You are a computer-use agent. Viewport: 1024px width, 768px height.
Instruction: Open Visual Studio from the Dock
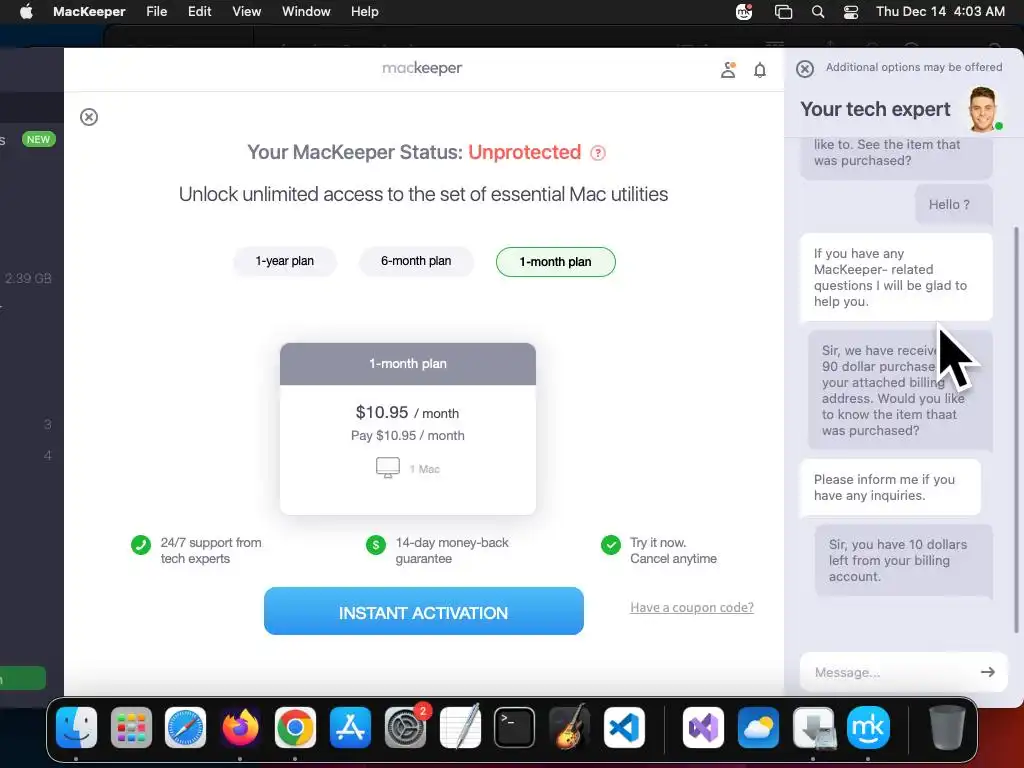pos(703,727)
